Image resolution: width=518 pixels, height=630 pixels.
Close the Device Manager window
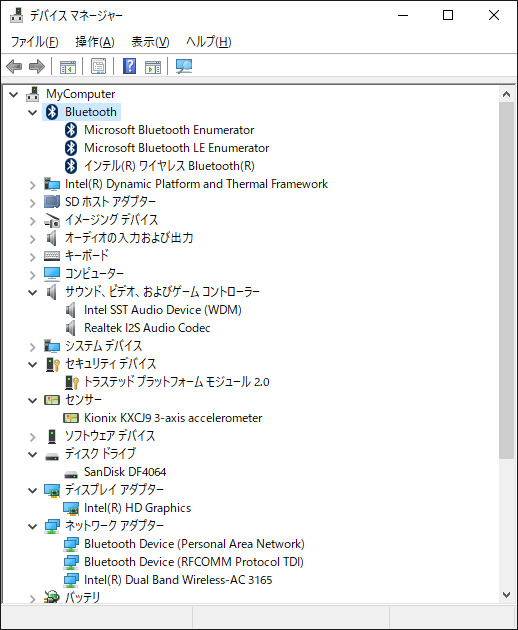493,16
